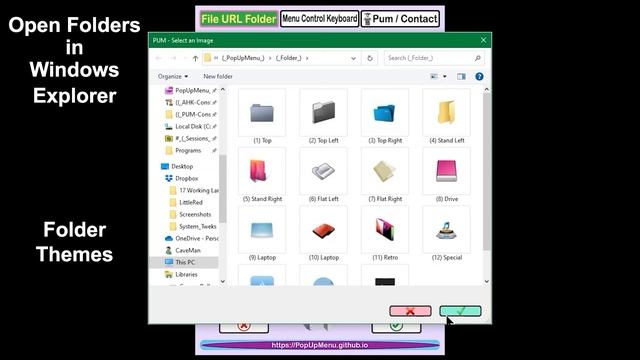This screenshot has width=640, height=360.
Task: Open PopUpMenu_ quick access item
Action: point(190,91)
